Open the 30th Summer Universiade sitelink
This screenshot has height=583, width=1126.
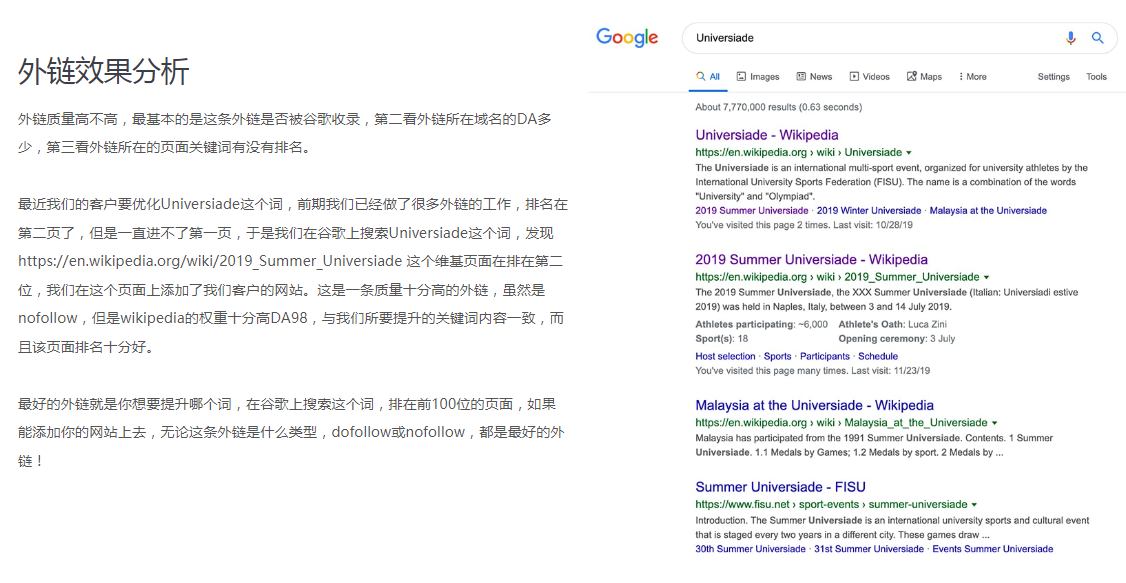click(x=750, y=549)
